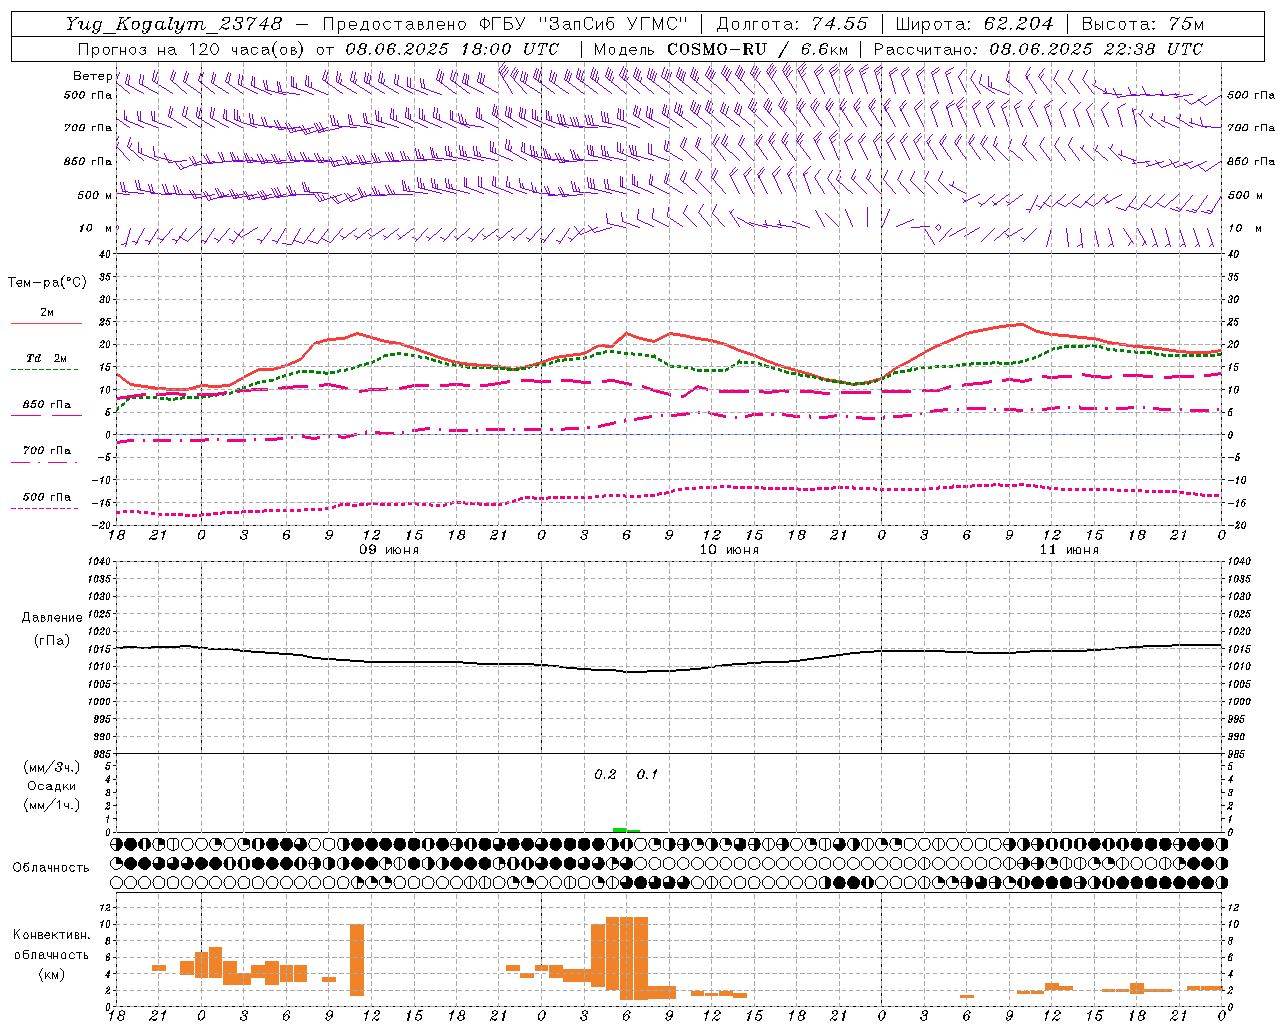Click the Ветер wind panel label
The image size is (1280, 1024).
coord(93,76)
